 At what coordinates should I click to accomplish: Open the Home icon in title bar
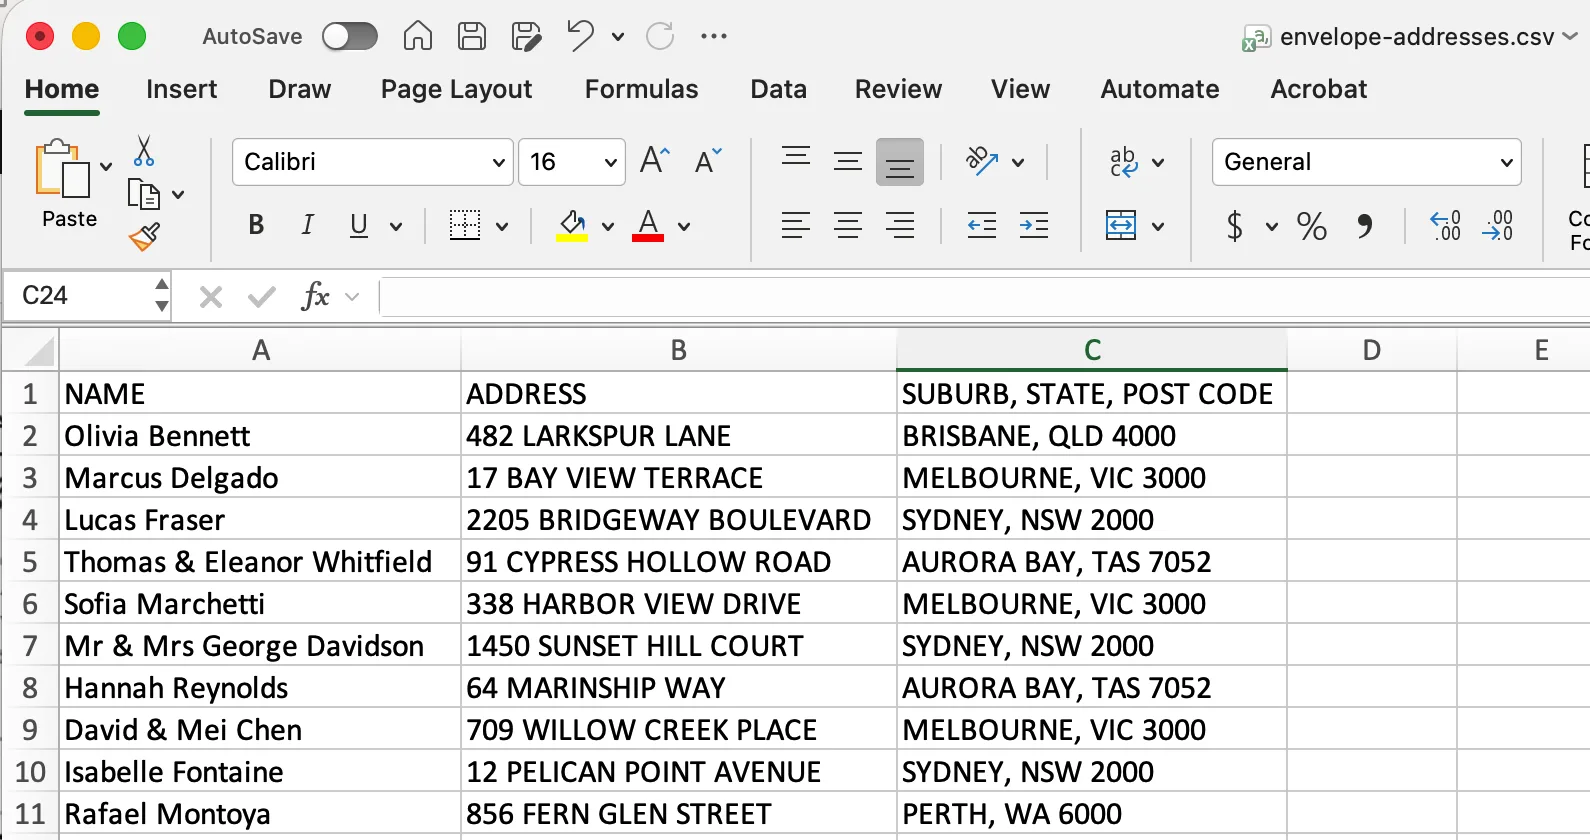(x=418, y=36)
